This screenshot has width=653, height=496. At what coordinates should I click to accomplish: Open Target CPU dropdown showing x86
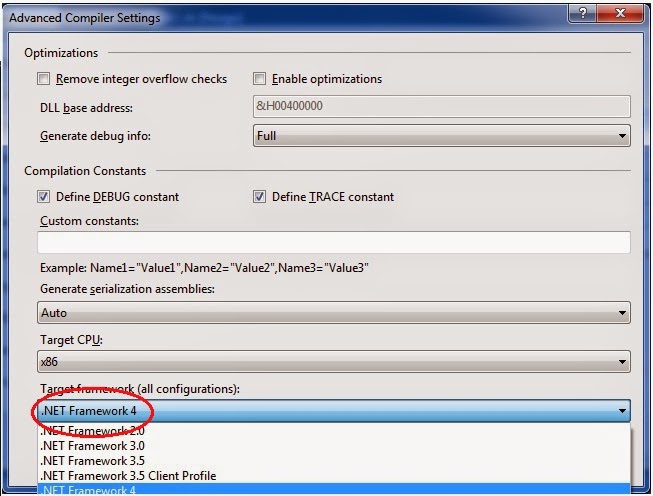[334, 361]
